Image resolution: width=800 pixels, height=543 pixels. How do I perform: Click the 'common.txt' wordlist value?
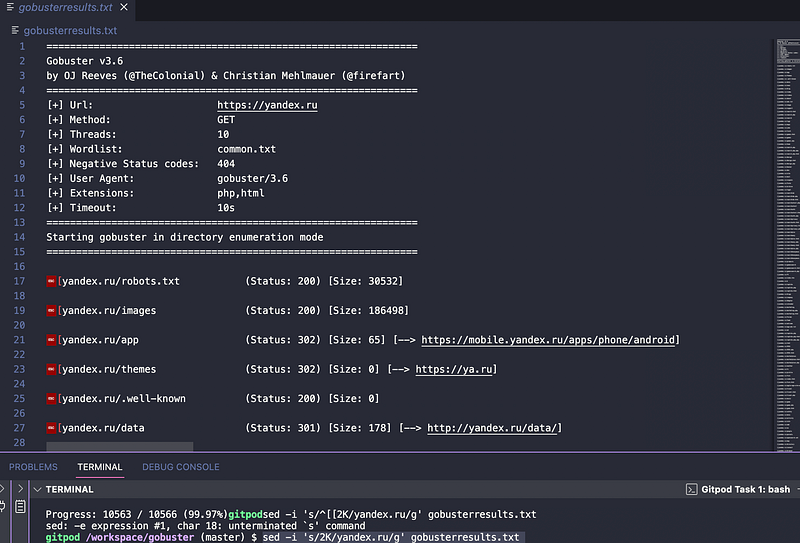(x=246, y=149)
